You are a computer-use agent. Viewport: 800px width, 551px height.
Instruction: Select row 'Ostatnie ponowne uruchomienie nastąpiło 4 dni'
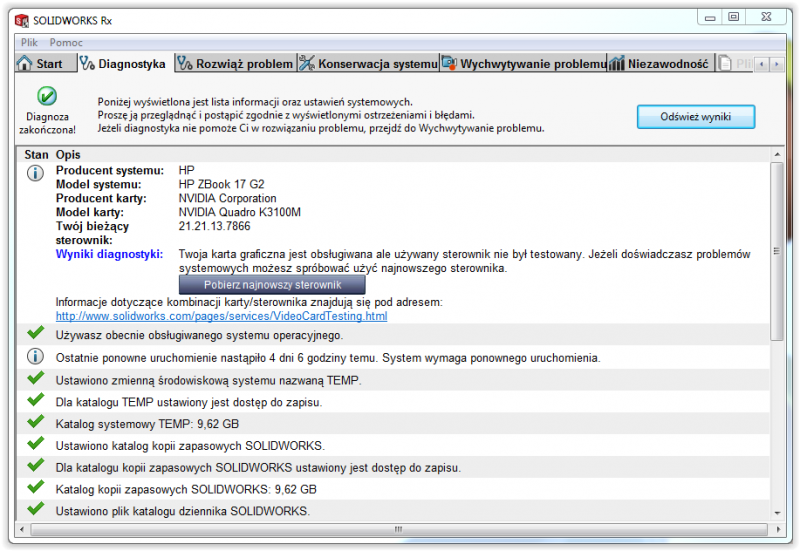point(393,358)
